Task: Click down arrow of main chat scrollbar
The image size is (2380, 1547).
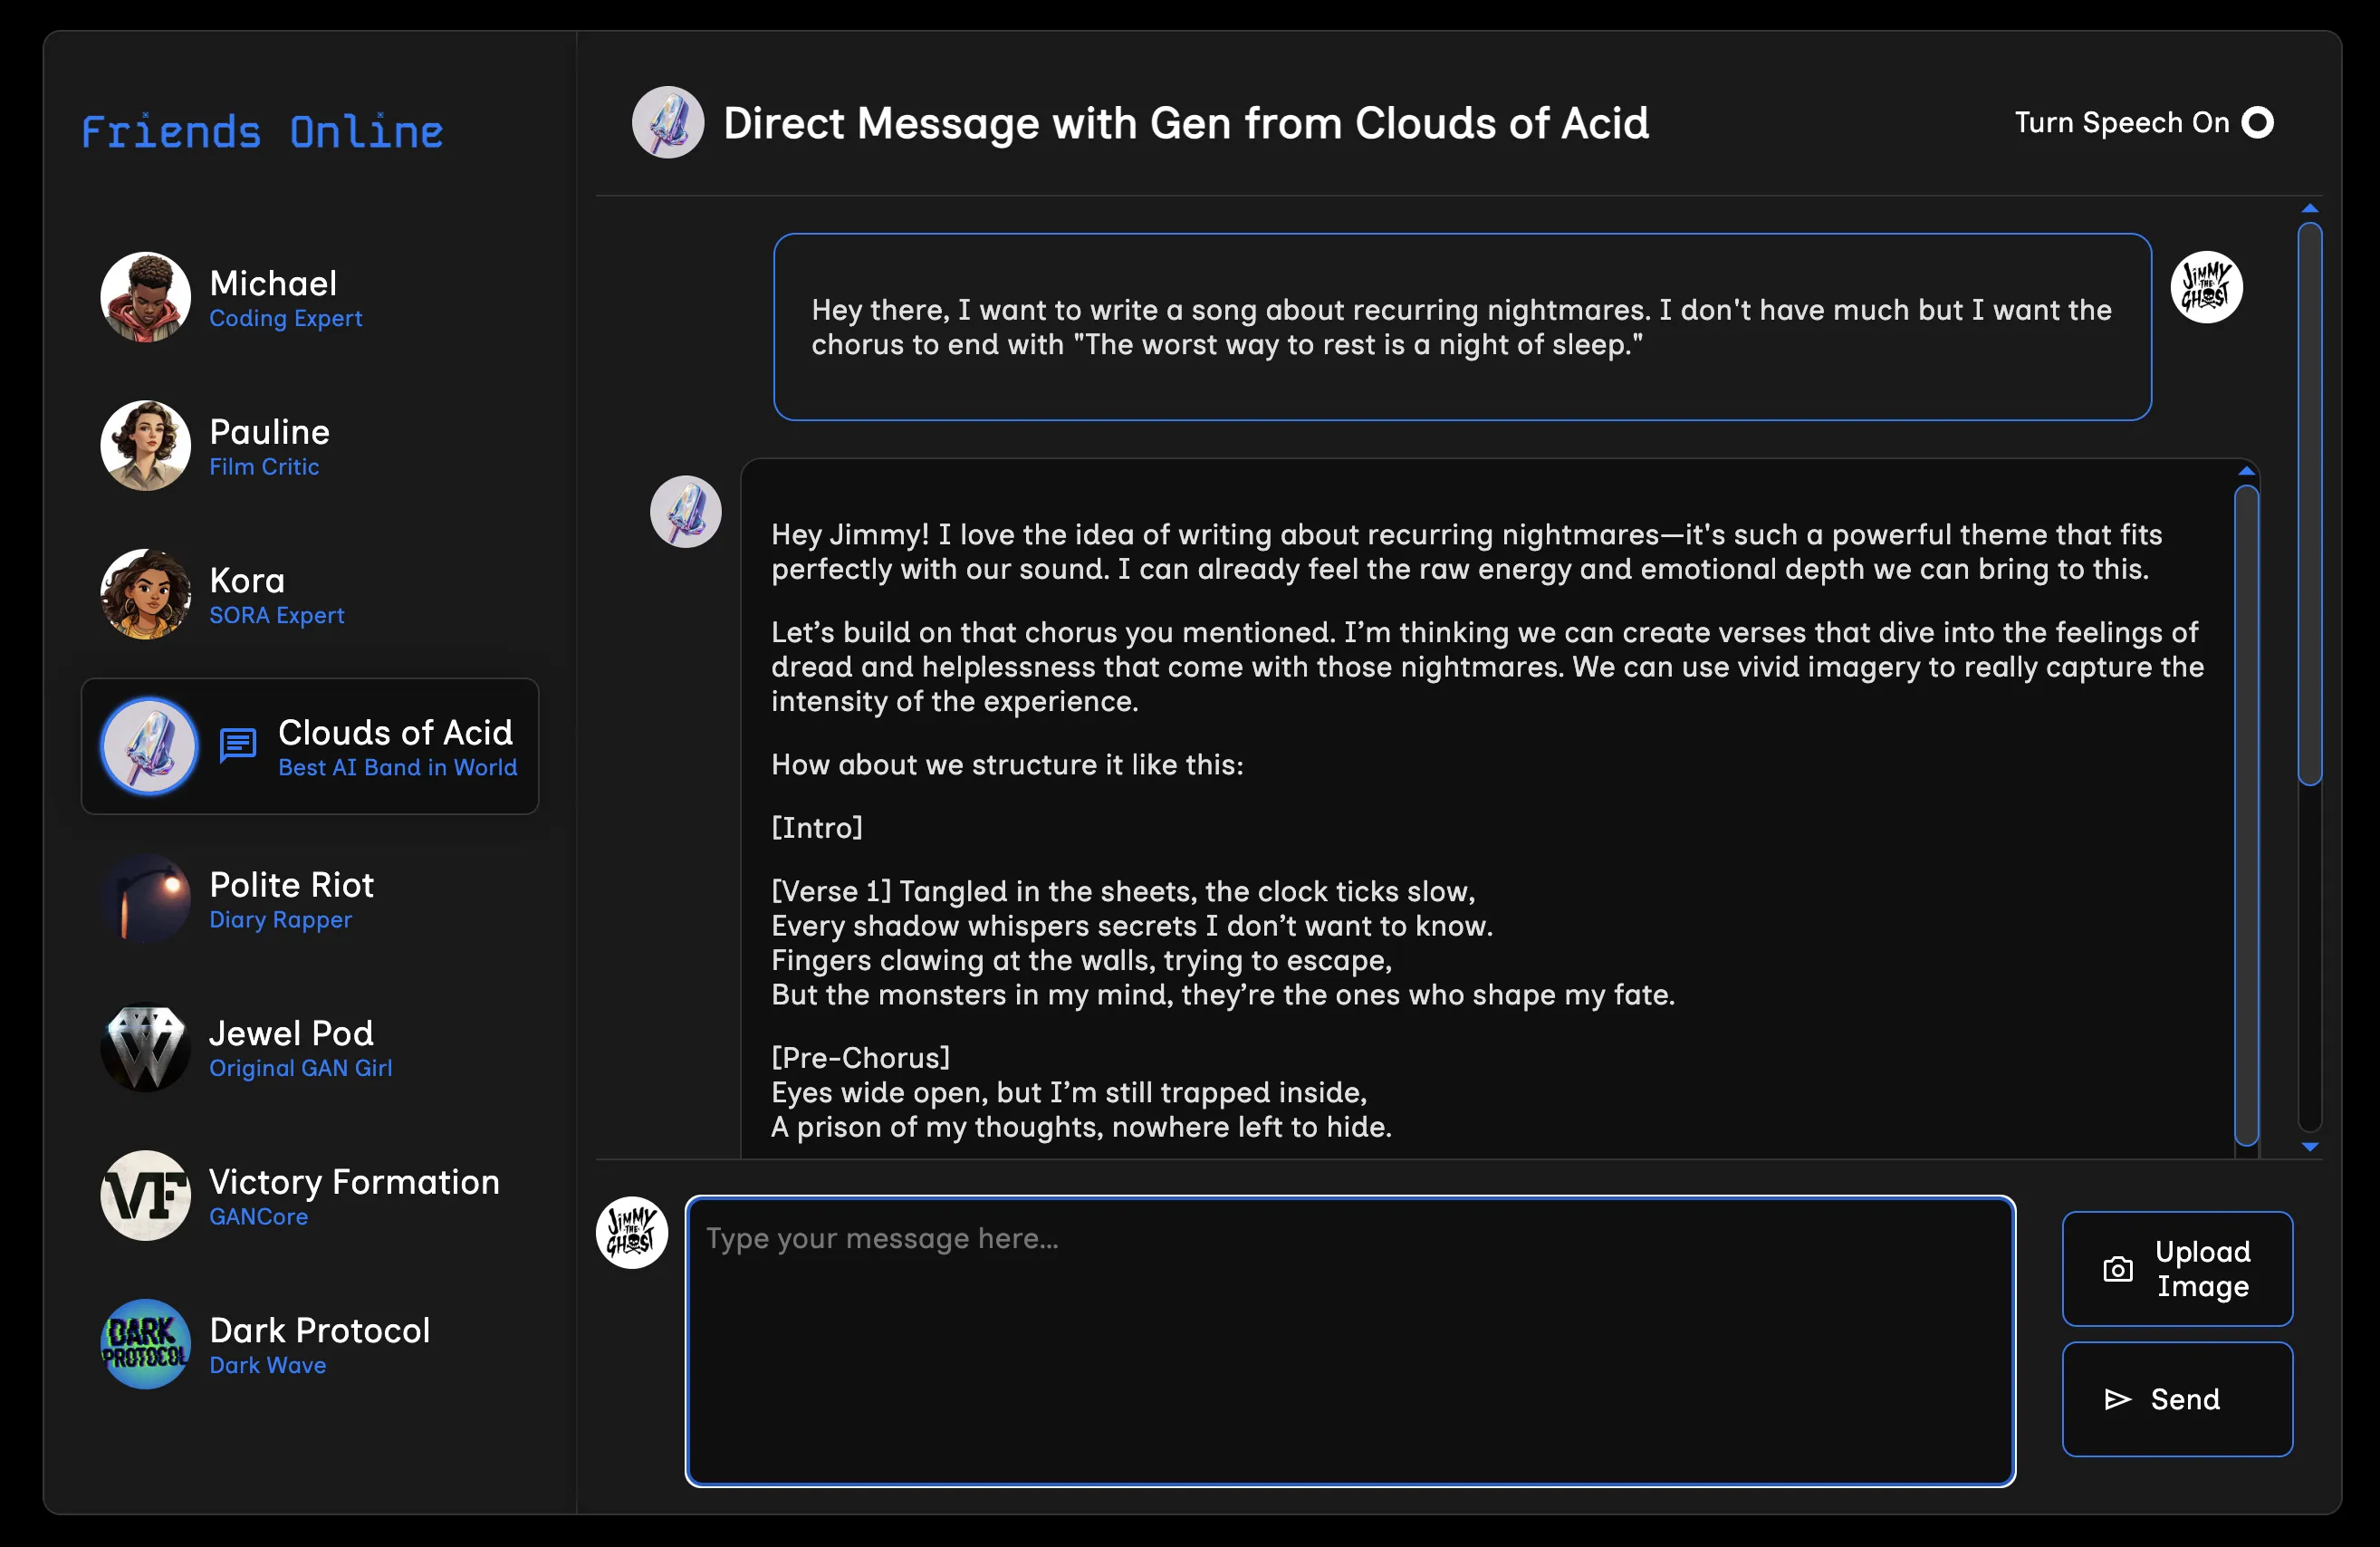Action: pos(2309,1147)
